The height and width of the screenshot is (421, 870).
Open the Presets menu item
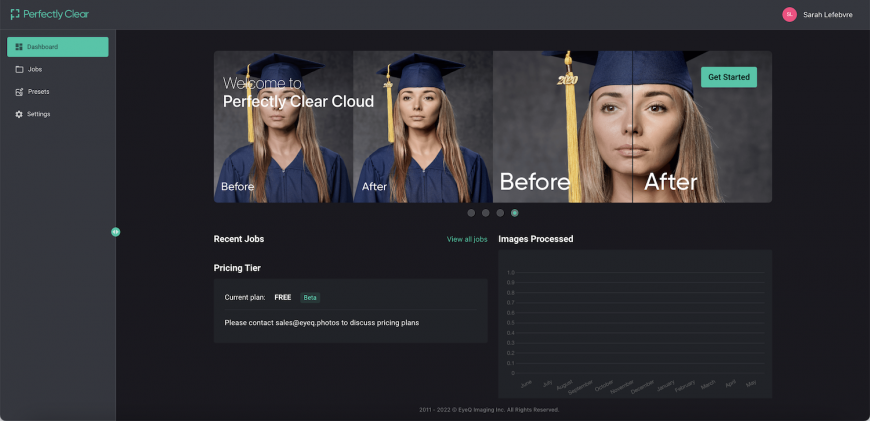click(58, 92)
